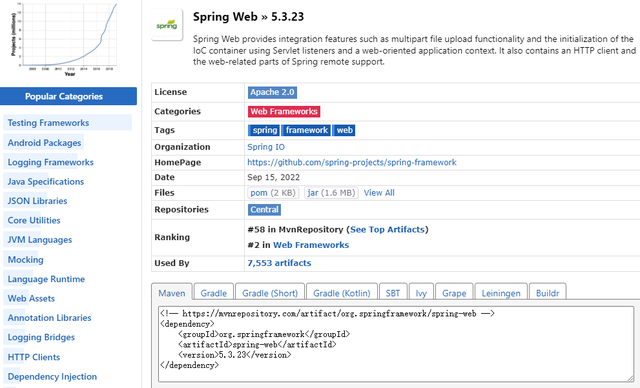This screenshot has width=640, height=388.
Task: Select the framework tag
Action: coord(306,130)
